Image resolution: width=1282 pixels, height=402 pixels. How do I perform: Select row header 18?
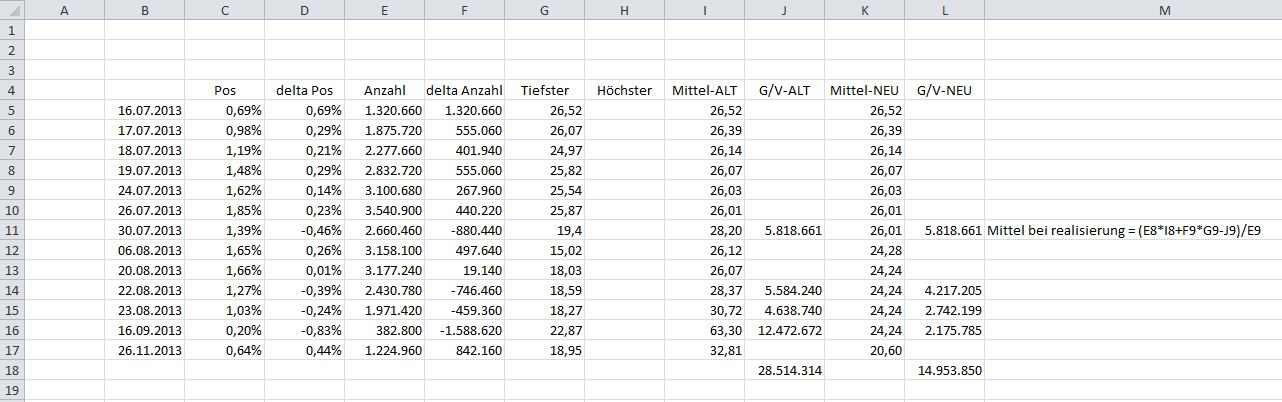pos(11,370)
